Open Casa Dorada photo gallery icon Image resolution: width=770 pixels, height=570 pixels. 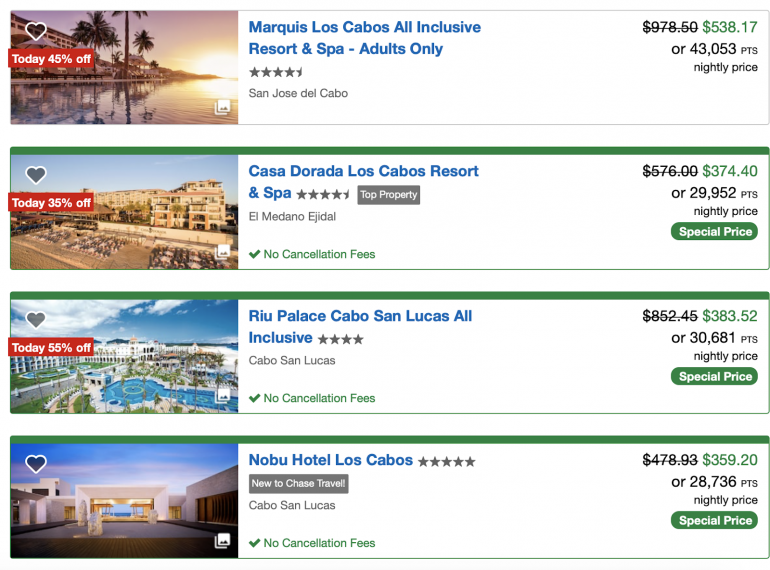[x=222, y=251]
